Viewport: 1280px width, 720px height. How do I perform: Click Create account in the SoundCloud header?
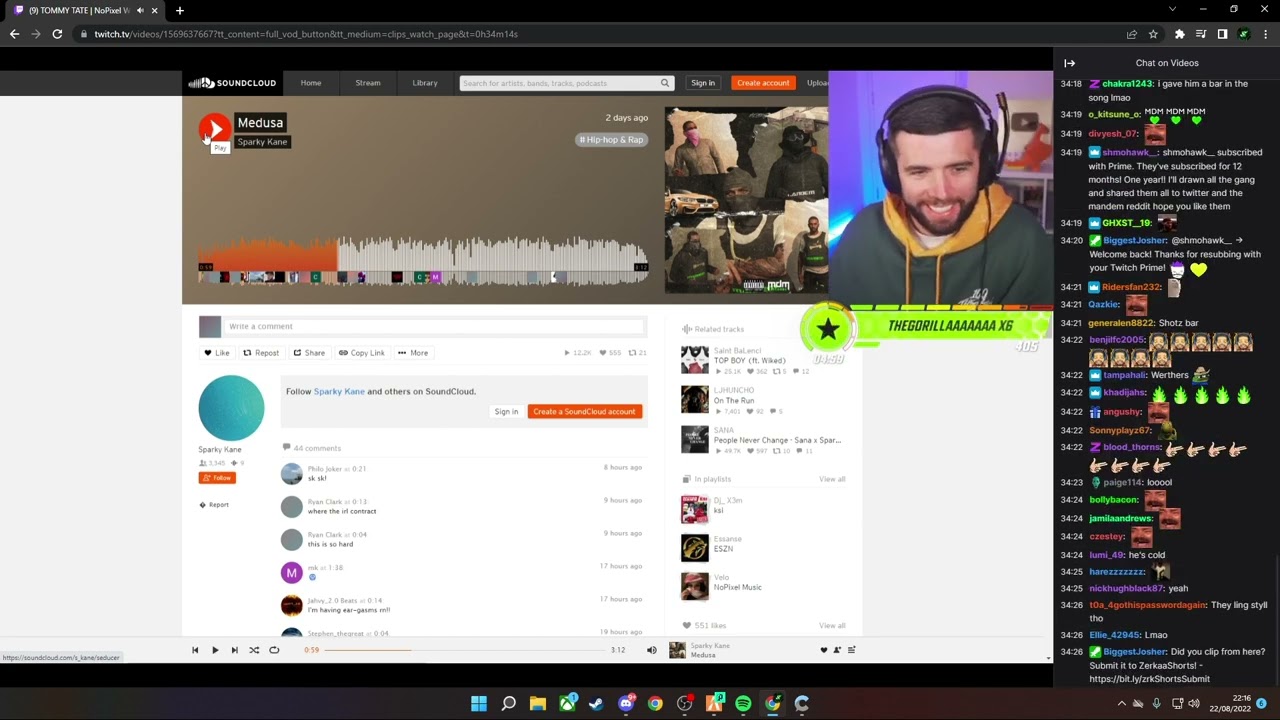[763, 83]
